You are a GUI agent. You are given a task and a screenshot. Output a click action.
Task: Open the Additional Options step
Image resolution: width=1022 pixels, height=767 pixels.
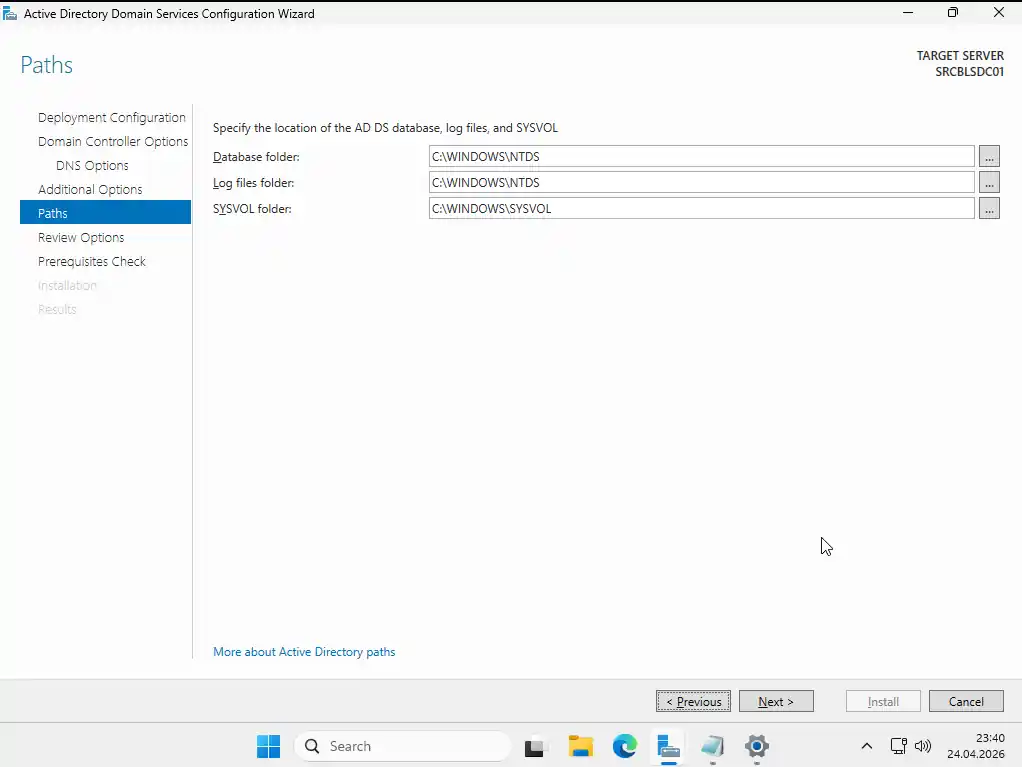tap(90, 190)
